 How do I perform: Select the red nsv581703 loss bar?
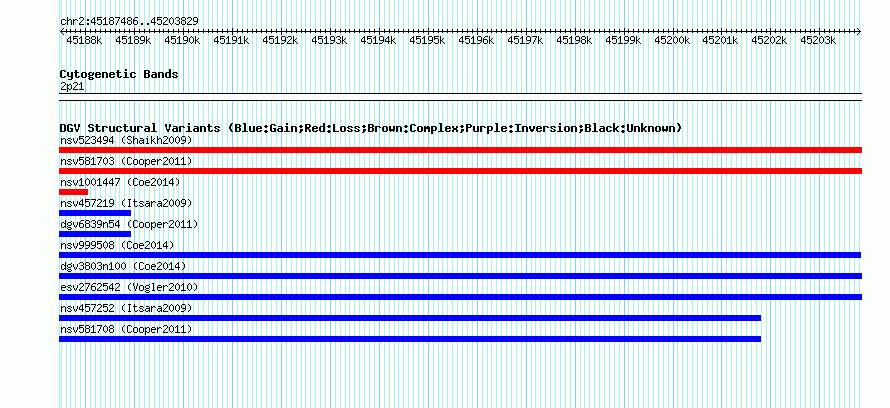(x=460, y=171)
